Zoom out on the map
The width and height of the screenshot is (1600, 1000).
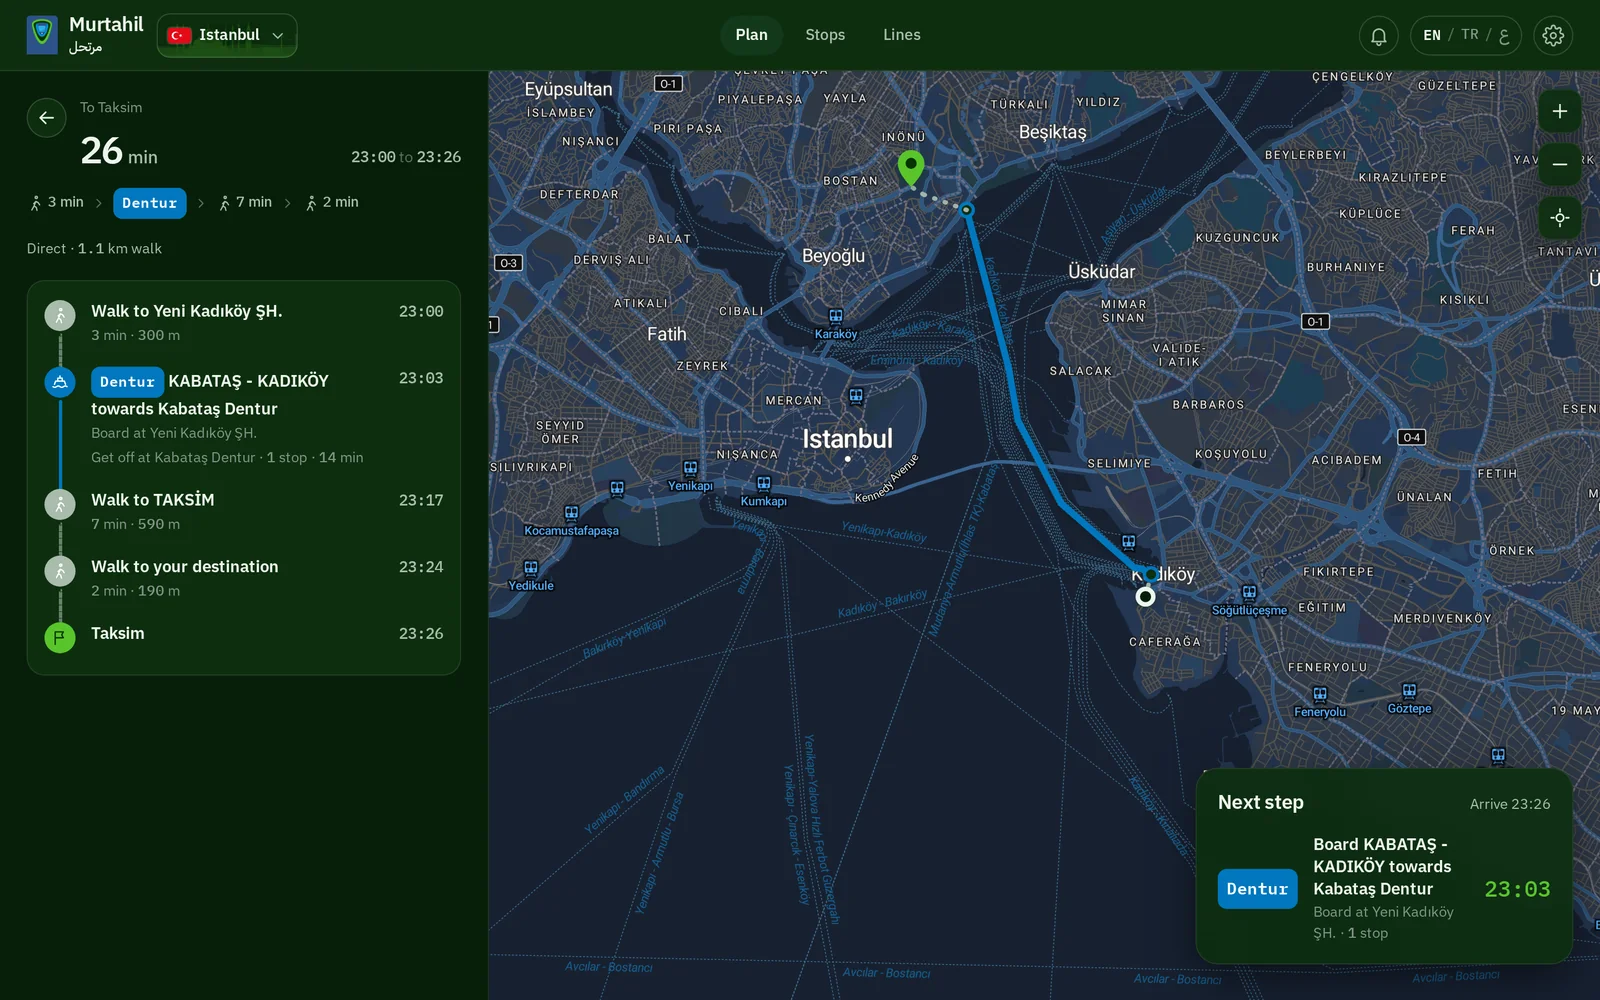click(1560, 165)
